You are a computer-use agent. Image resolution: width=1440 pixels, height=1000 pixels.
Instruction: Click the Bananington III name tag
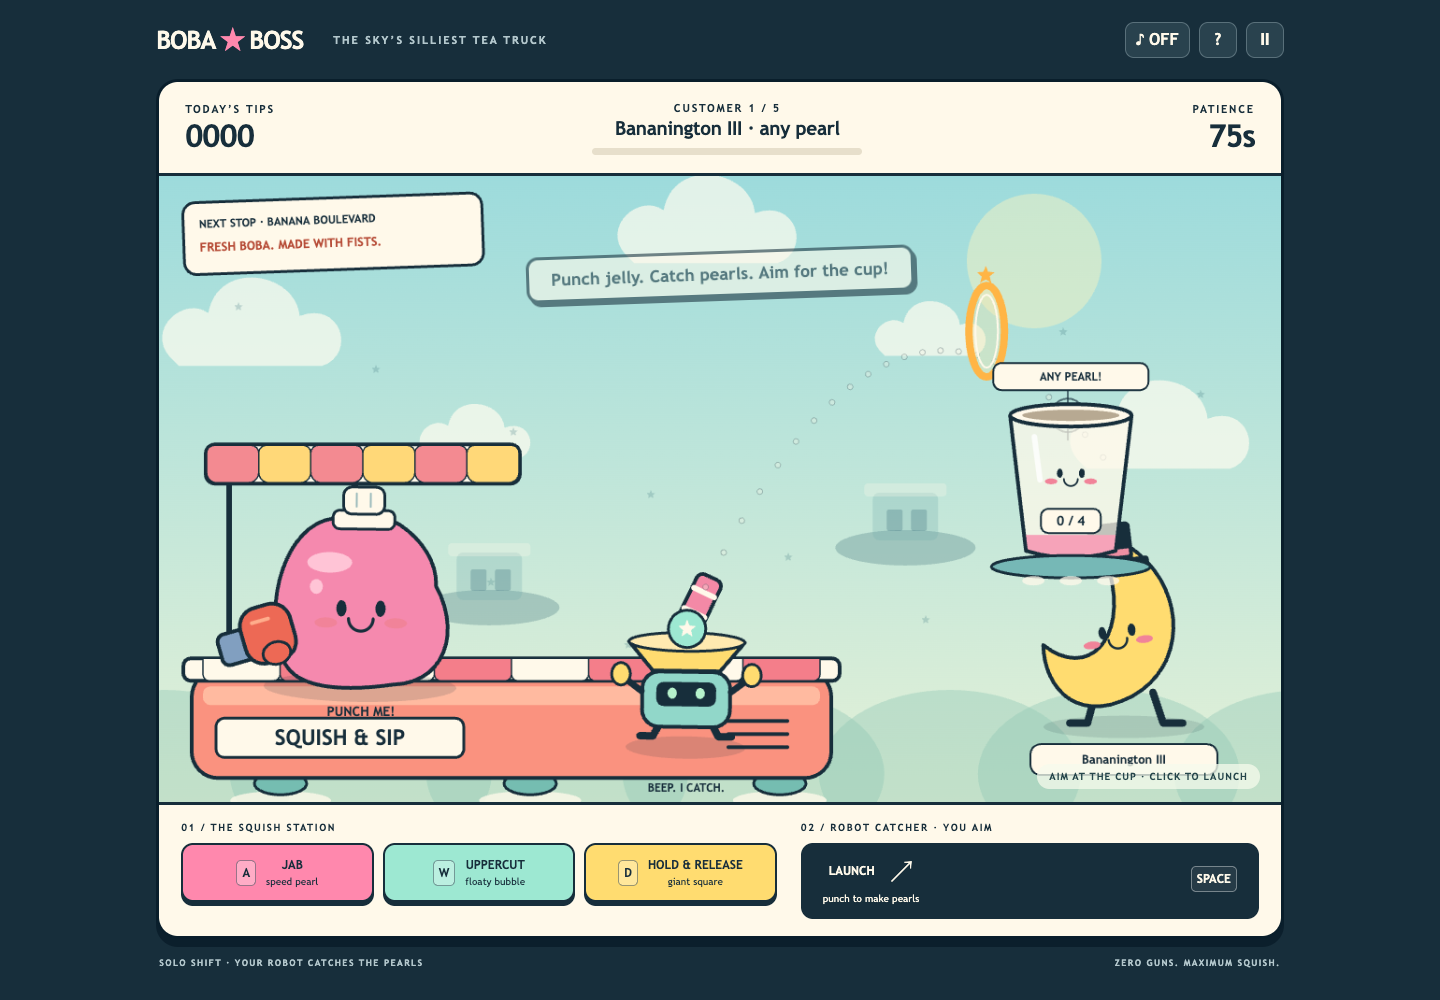coord(1124,758)
